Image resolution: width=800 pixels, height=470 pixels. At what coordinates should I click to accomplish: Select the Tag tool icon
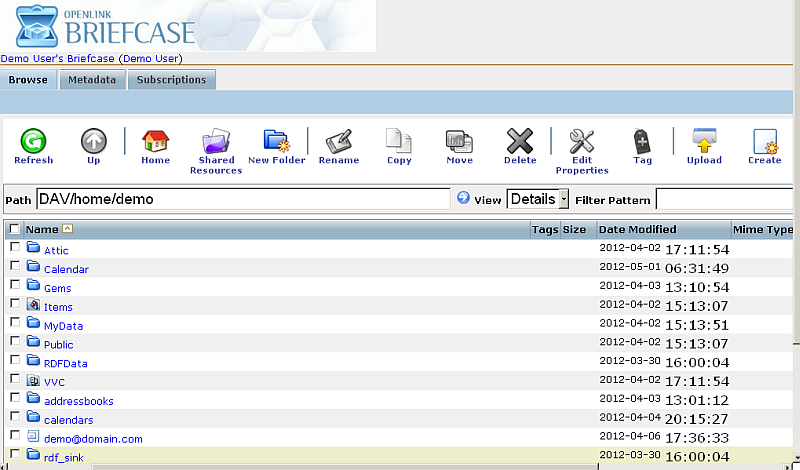pos(642,142)
